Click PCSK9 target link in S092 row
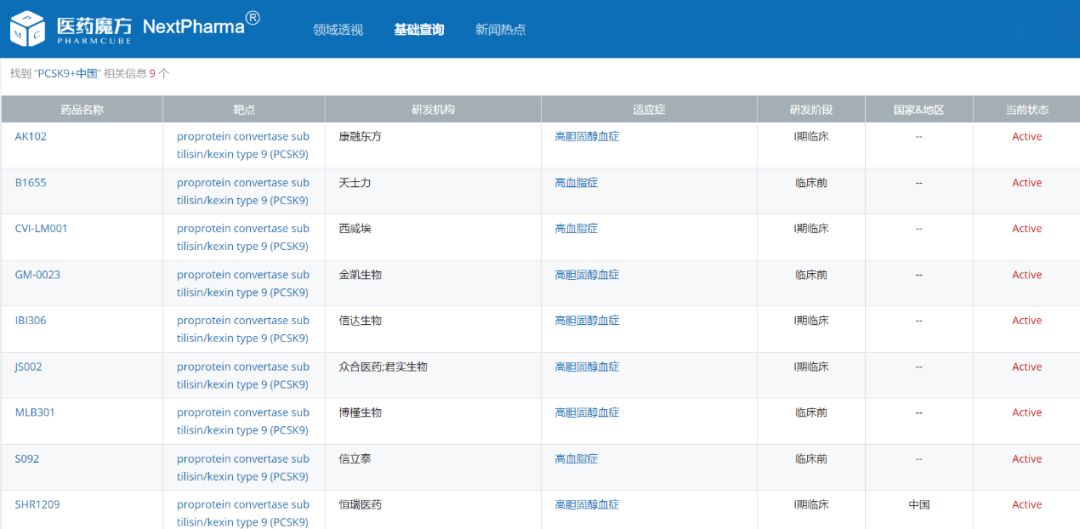 243,467
